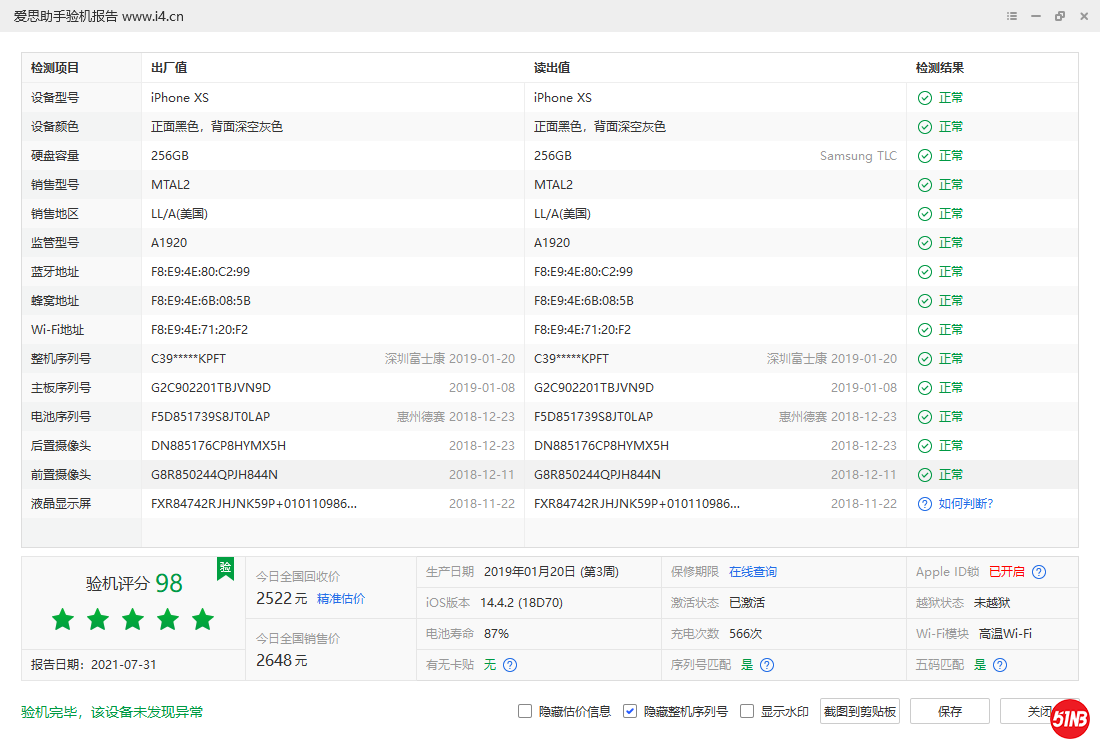Click the question mark icon in 液晶显示屏 row
The width and height of the screenshot is (1100, 749).
pos(925,504)
